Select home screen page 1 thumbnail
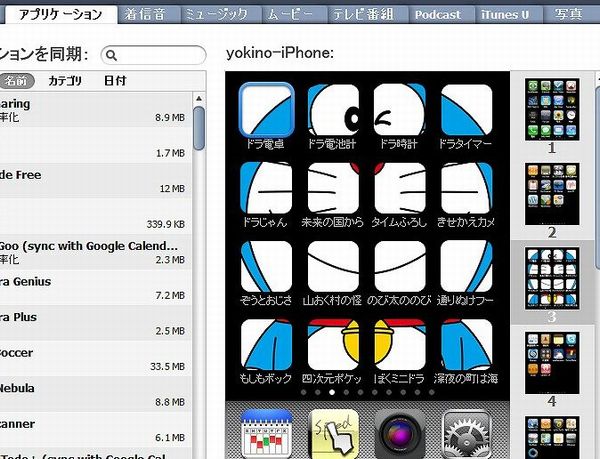Viewport: 600px width, 459px height. point(552,109)
